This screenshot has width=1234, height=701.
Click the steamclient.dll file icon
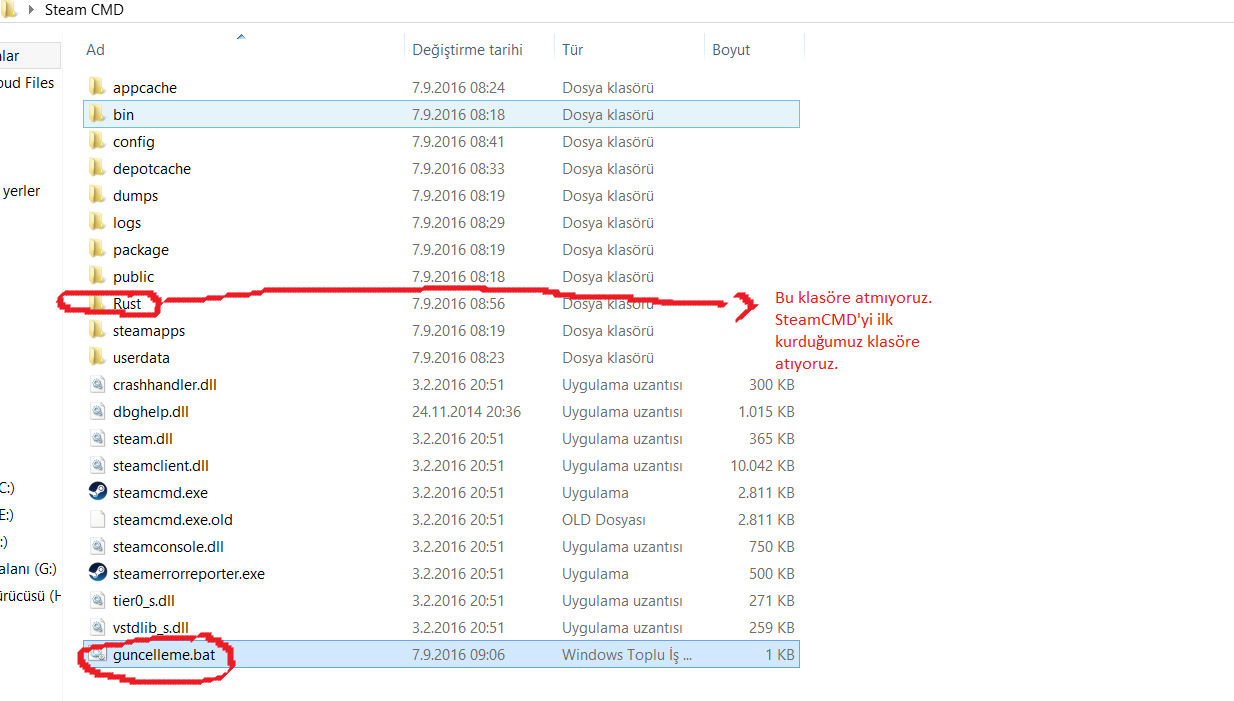(x=97, y=465)
